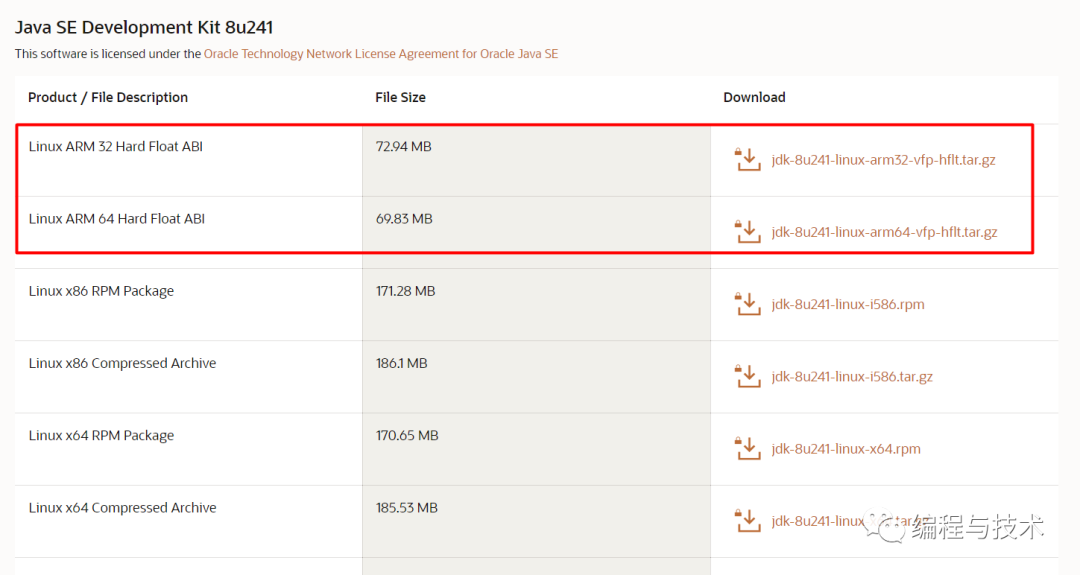This screenshot has height=575, width=1080.
Task: Click download icon for jdk-8u241-linux-i586.rpm
Action: (x=748, y=304)
